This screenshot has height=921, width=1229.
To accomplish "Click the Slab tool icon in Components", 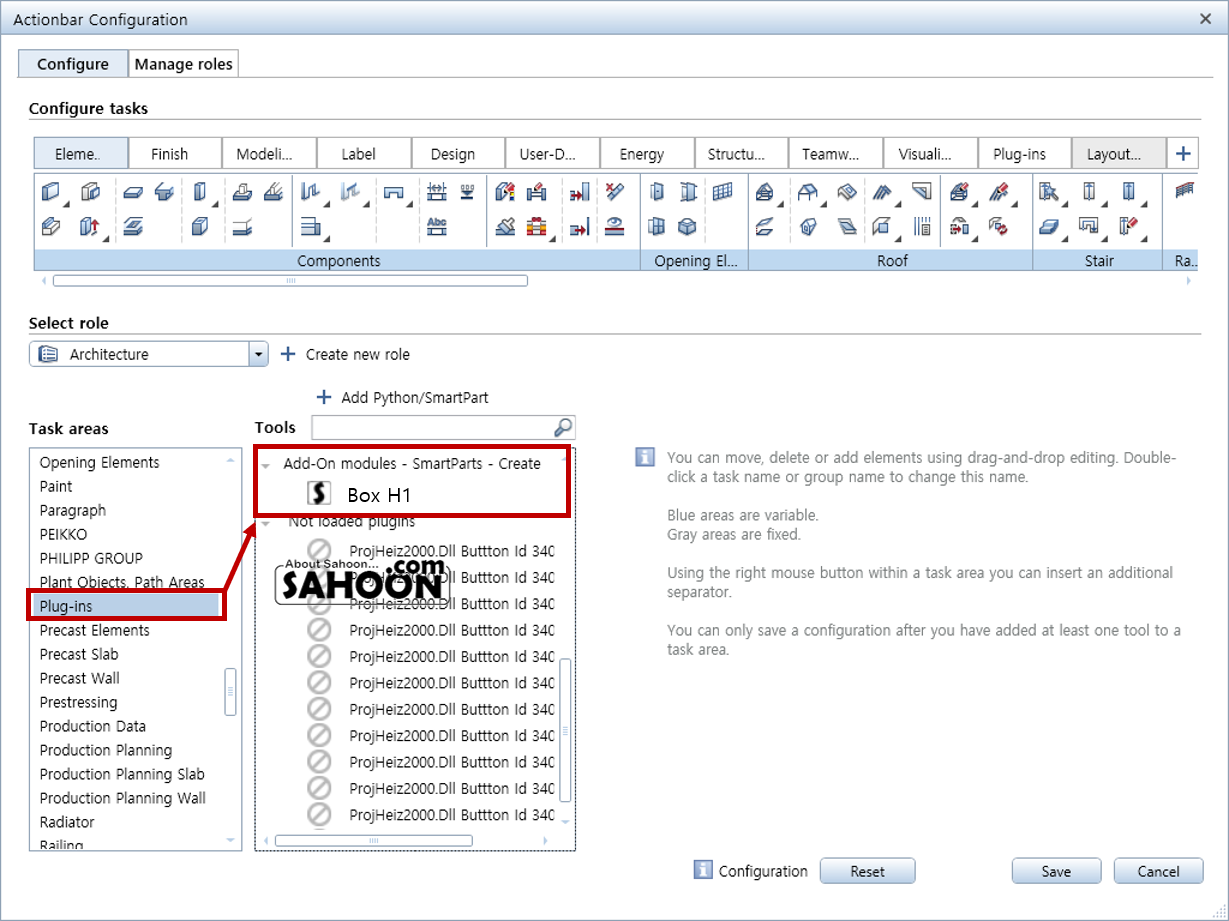I will [x=132, y=191].
